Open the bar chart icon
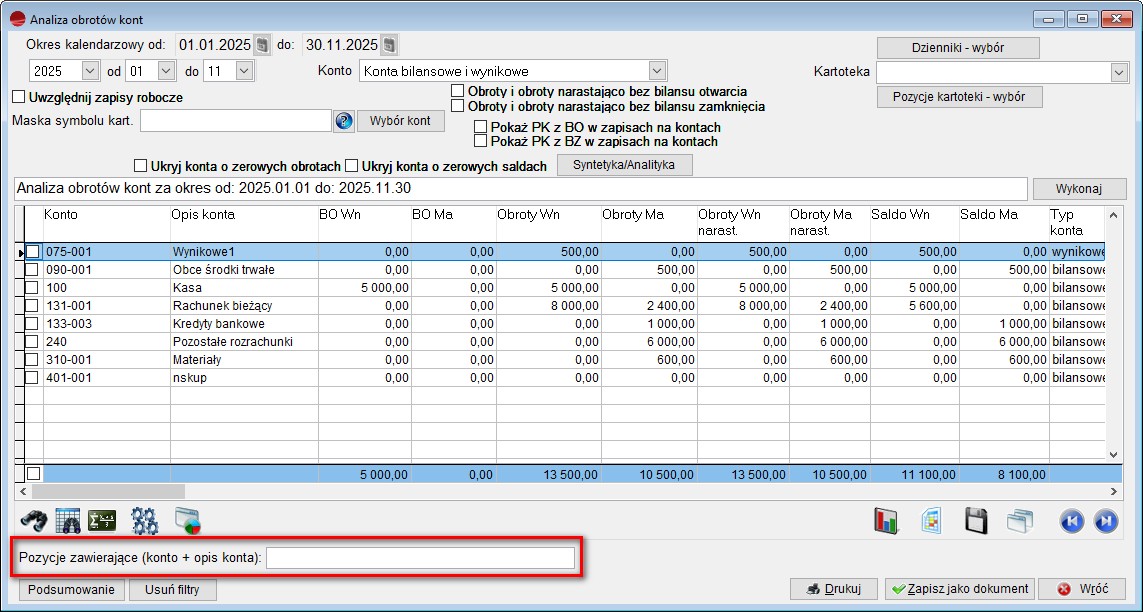The image size is (1143, 612). click(887, 520)
